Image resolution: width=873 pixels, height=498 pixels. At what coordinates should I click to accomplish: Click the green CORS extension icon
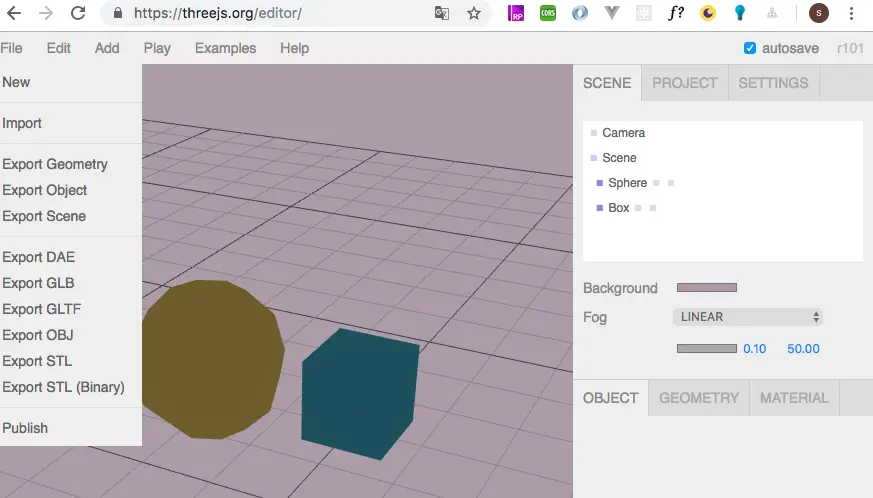click(x=548, y=13)
